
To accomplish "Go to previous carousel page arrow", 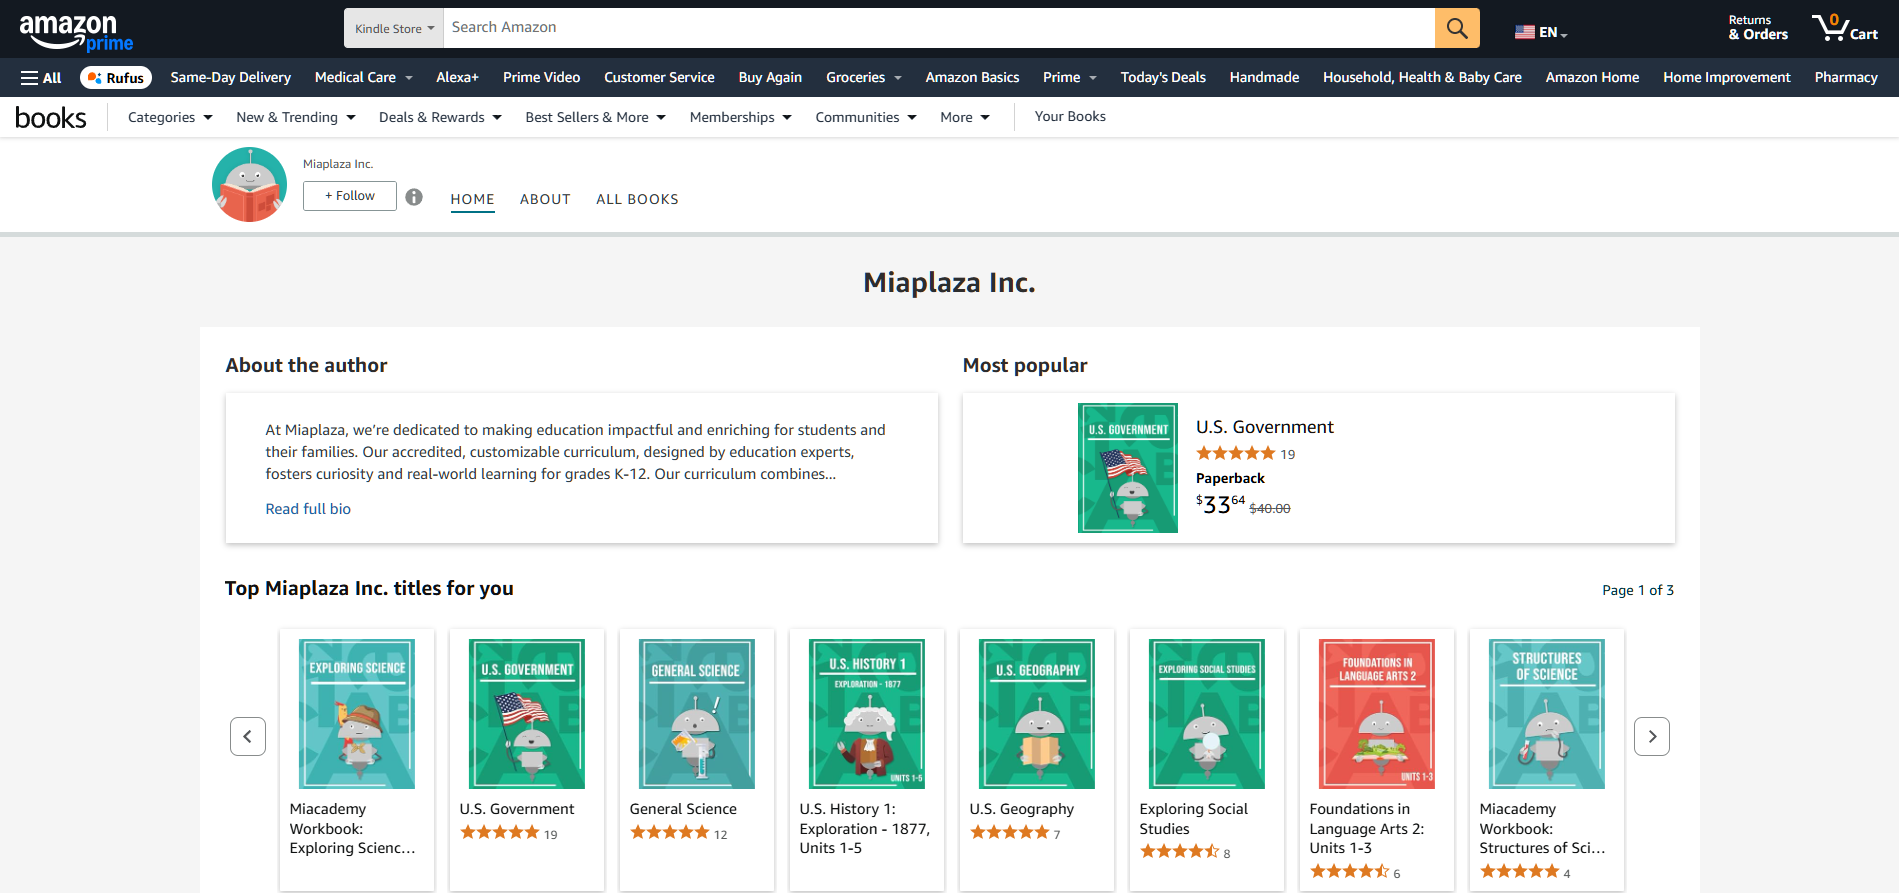I will [248, 736].
